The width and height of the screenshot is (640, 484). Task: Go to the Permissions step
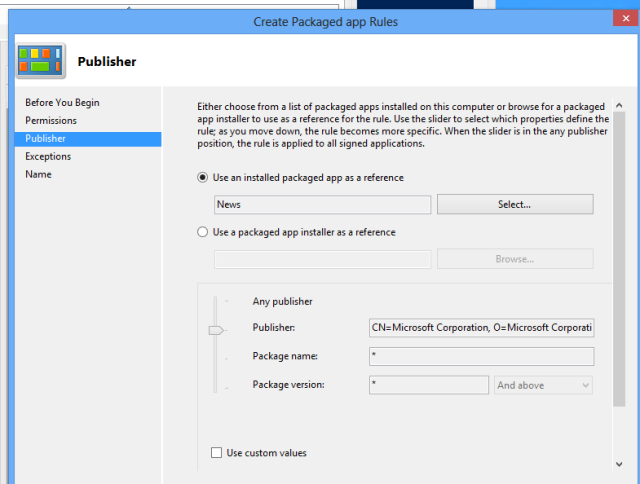(51, 120)
